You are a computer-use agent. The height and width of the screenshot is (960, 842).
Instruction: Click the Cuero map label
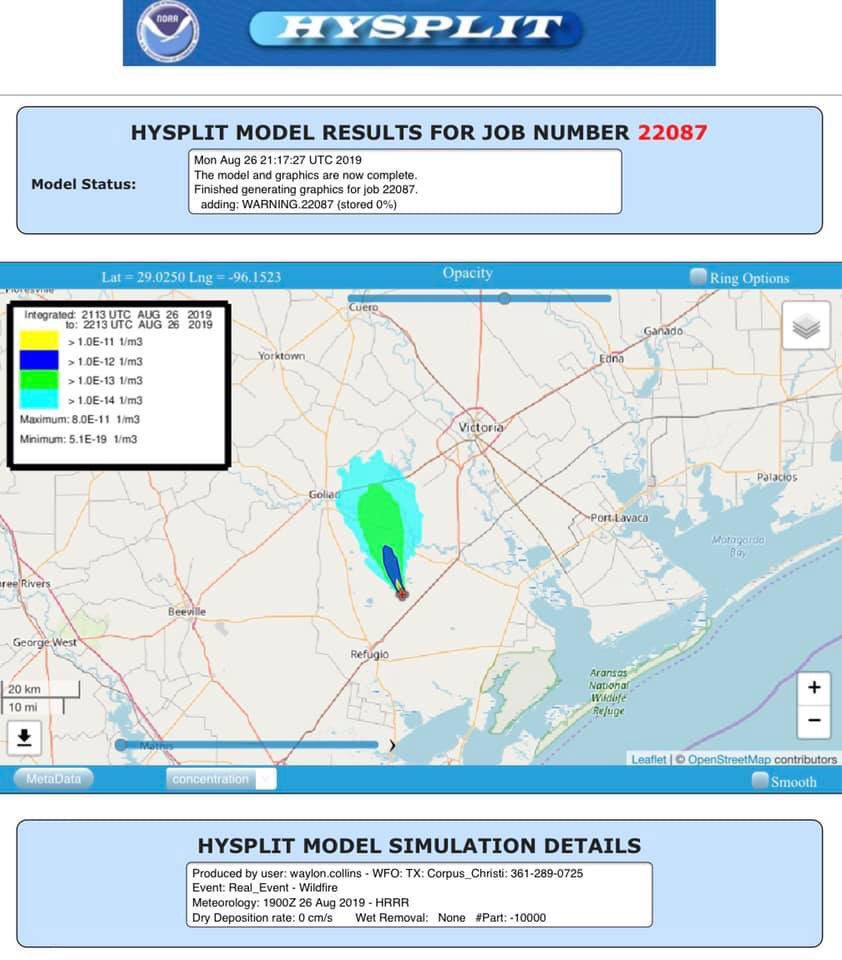[363, 307]
